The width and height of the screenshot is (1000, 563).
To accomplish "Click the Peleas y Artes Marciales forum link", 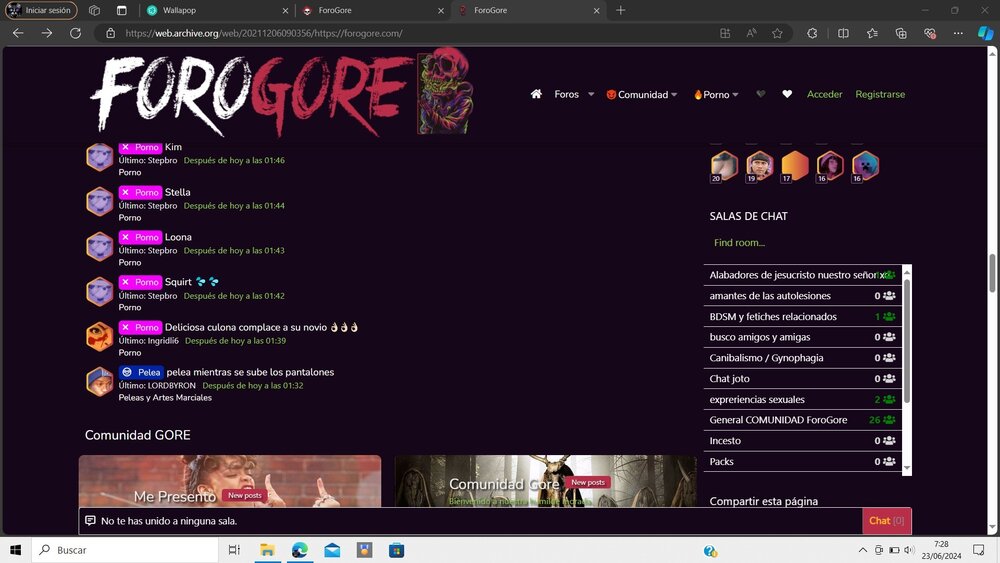I will click(x=165, y=397).
